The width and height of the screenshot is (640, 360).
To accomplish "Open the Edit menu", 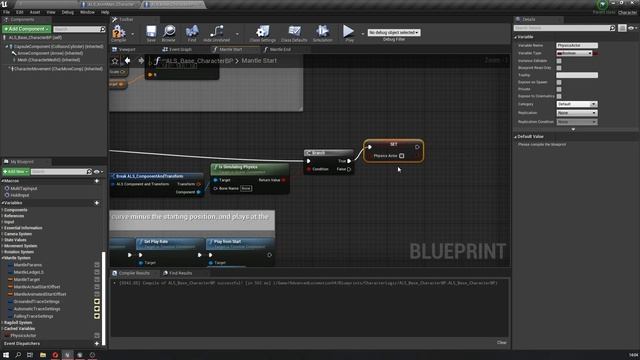I will coord(20,12).
